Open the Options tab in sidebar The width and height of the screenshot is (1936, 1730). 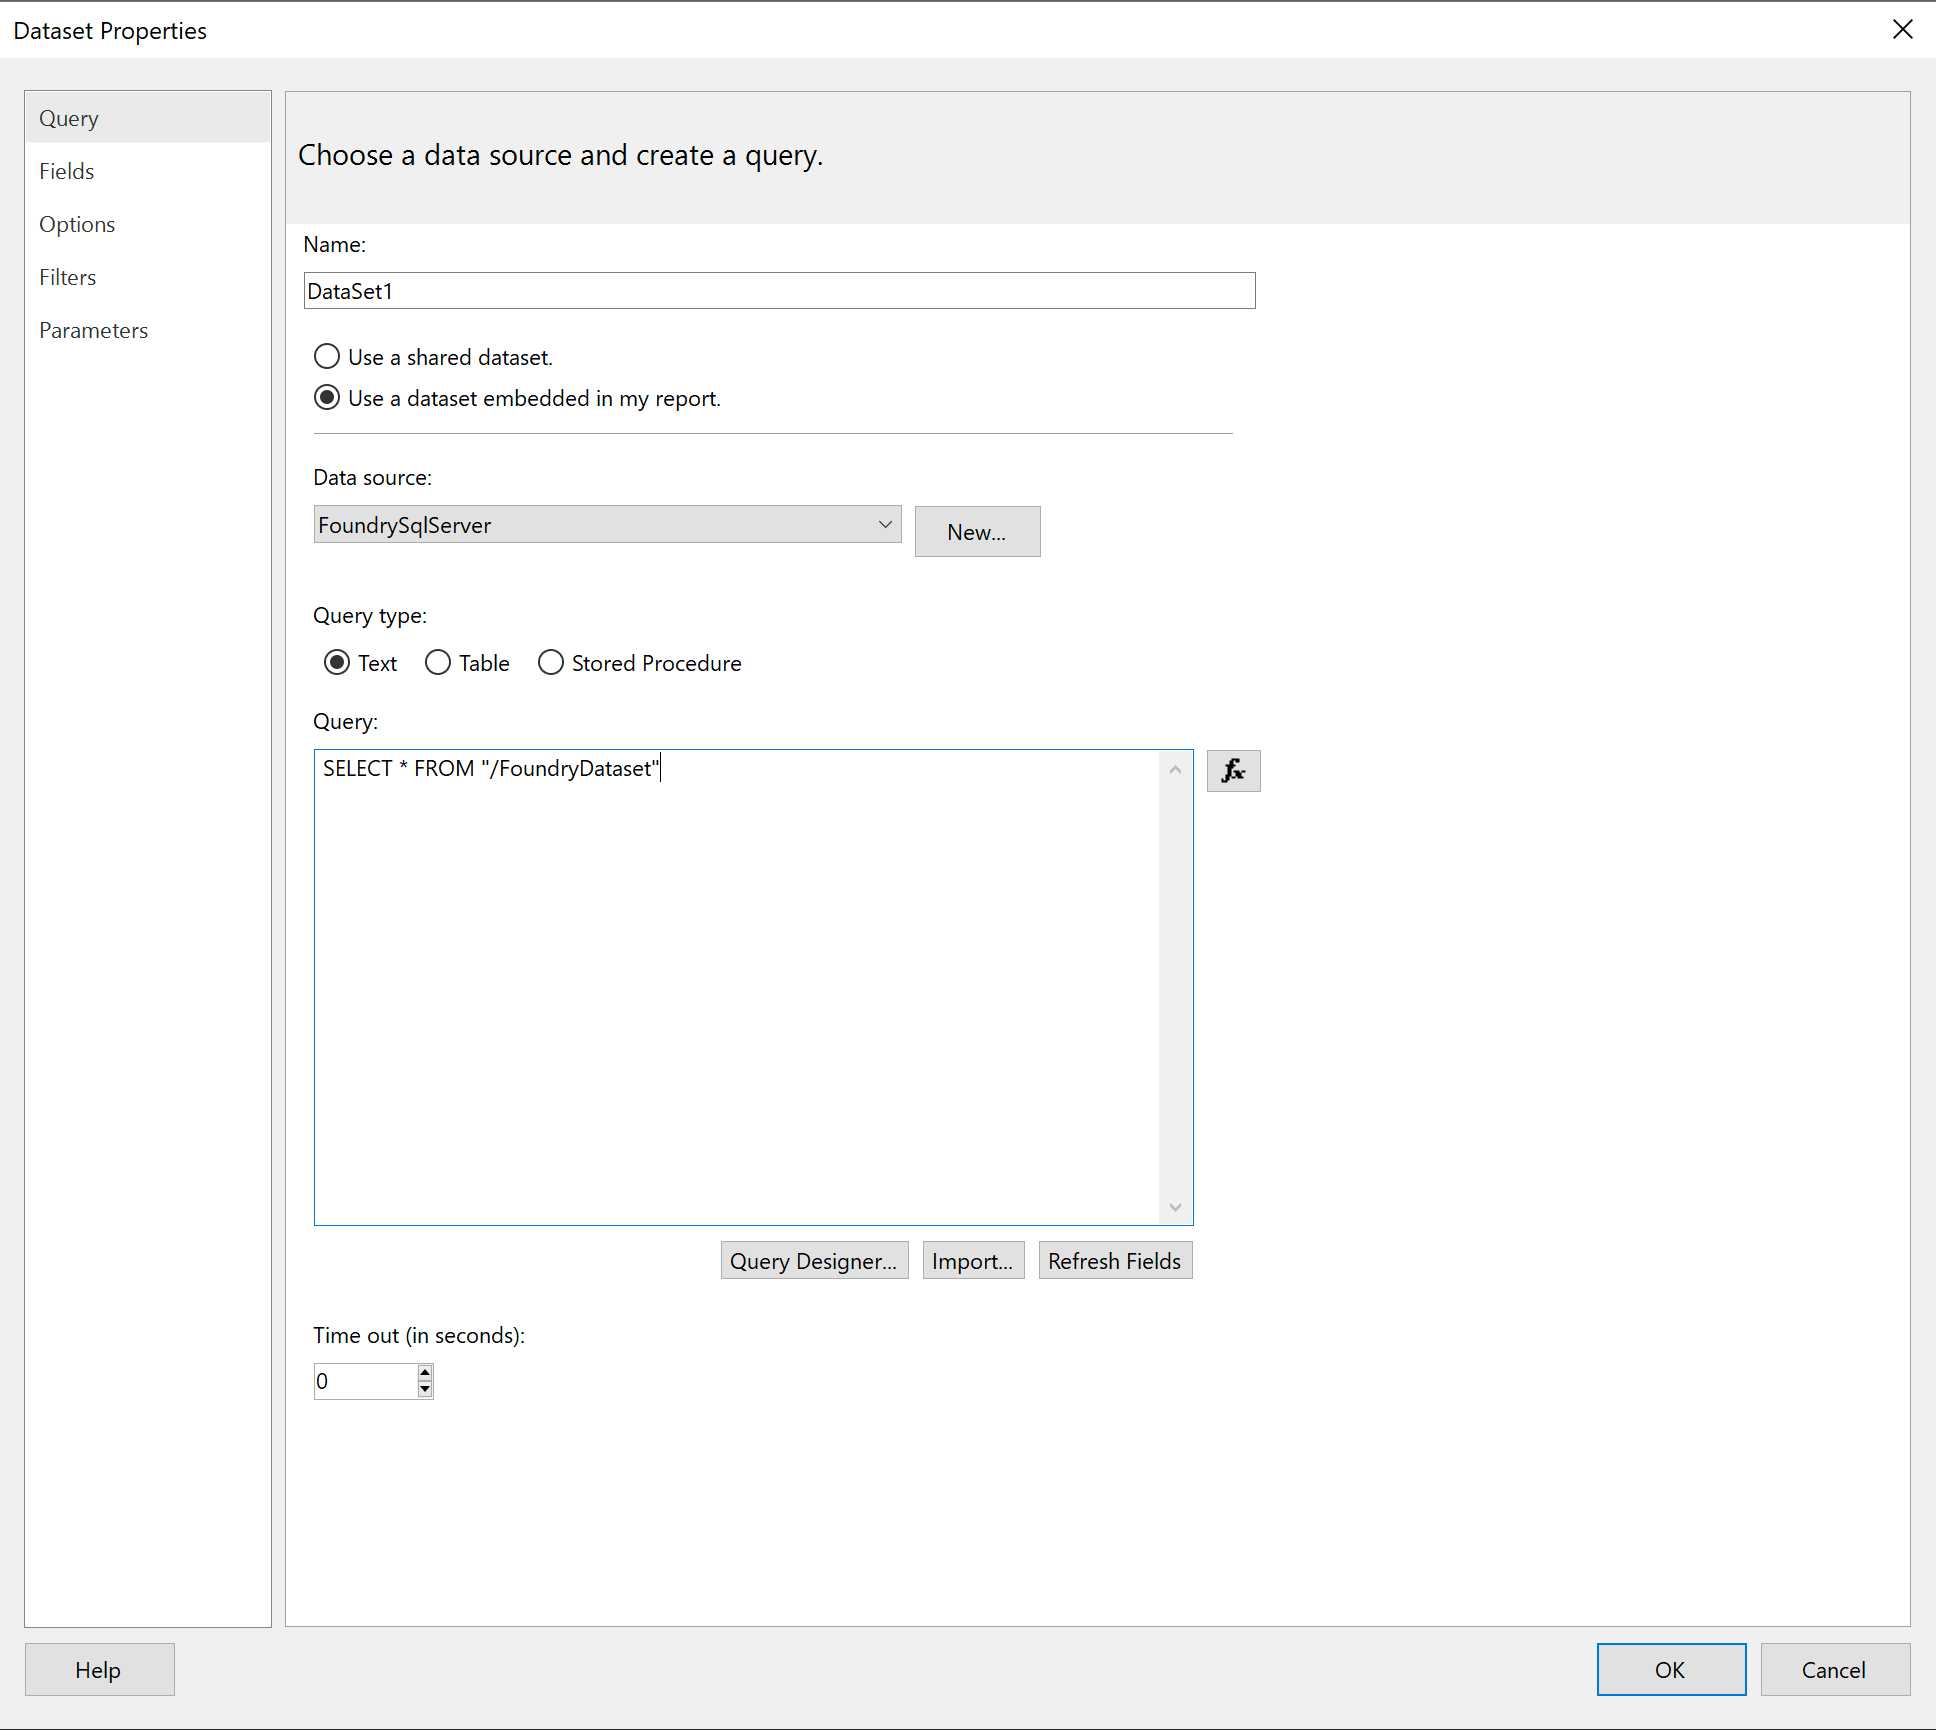tap(79, 222)
